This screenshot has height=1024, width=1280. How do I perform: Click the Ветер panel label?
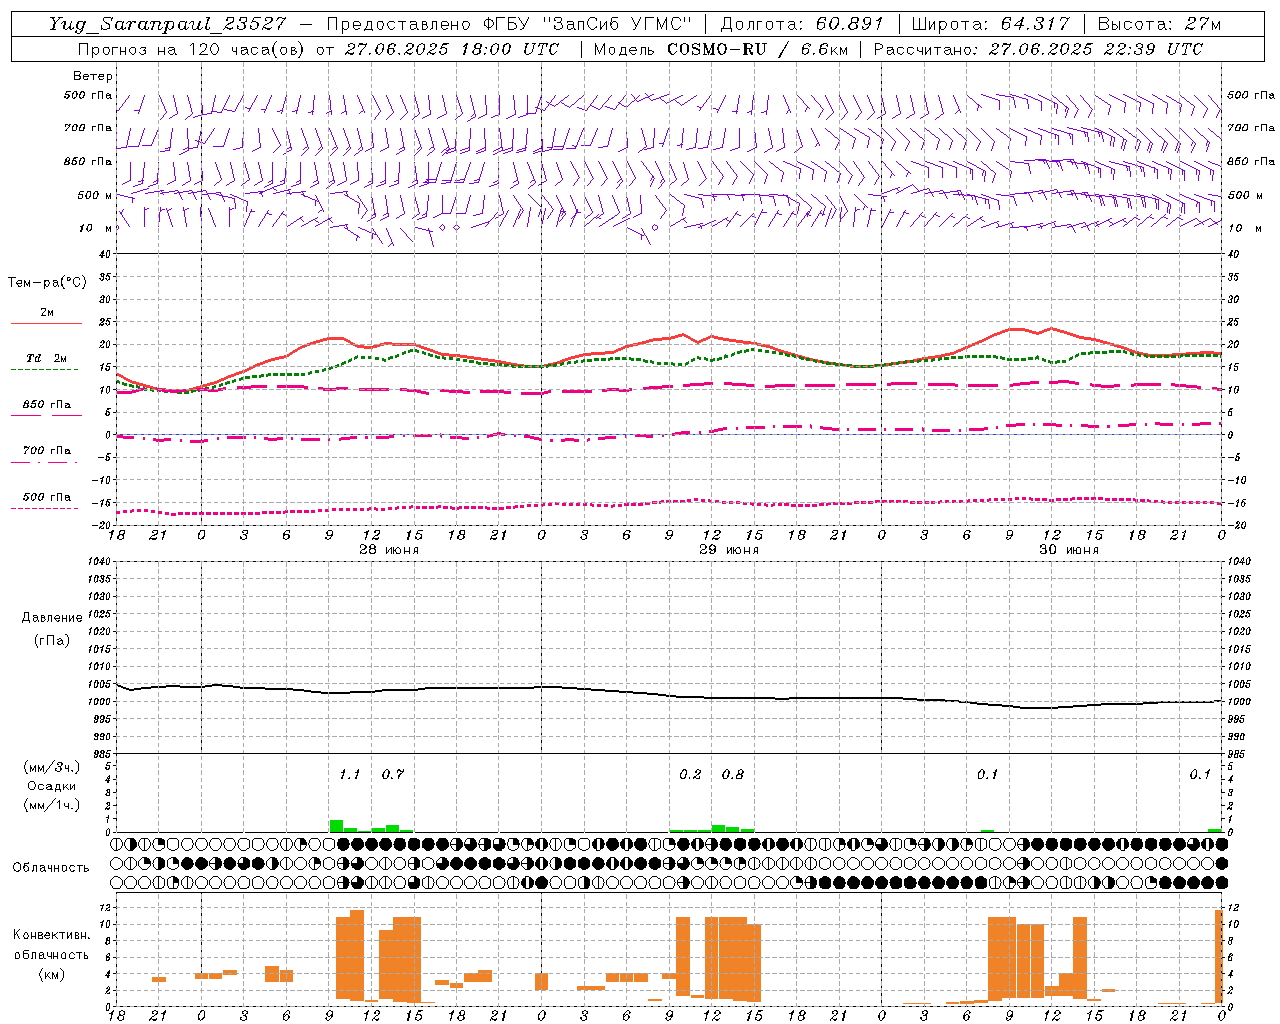click(x=92, y=76)
